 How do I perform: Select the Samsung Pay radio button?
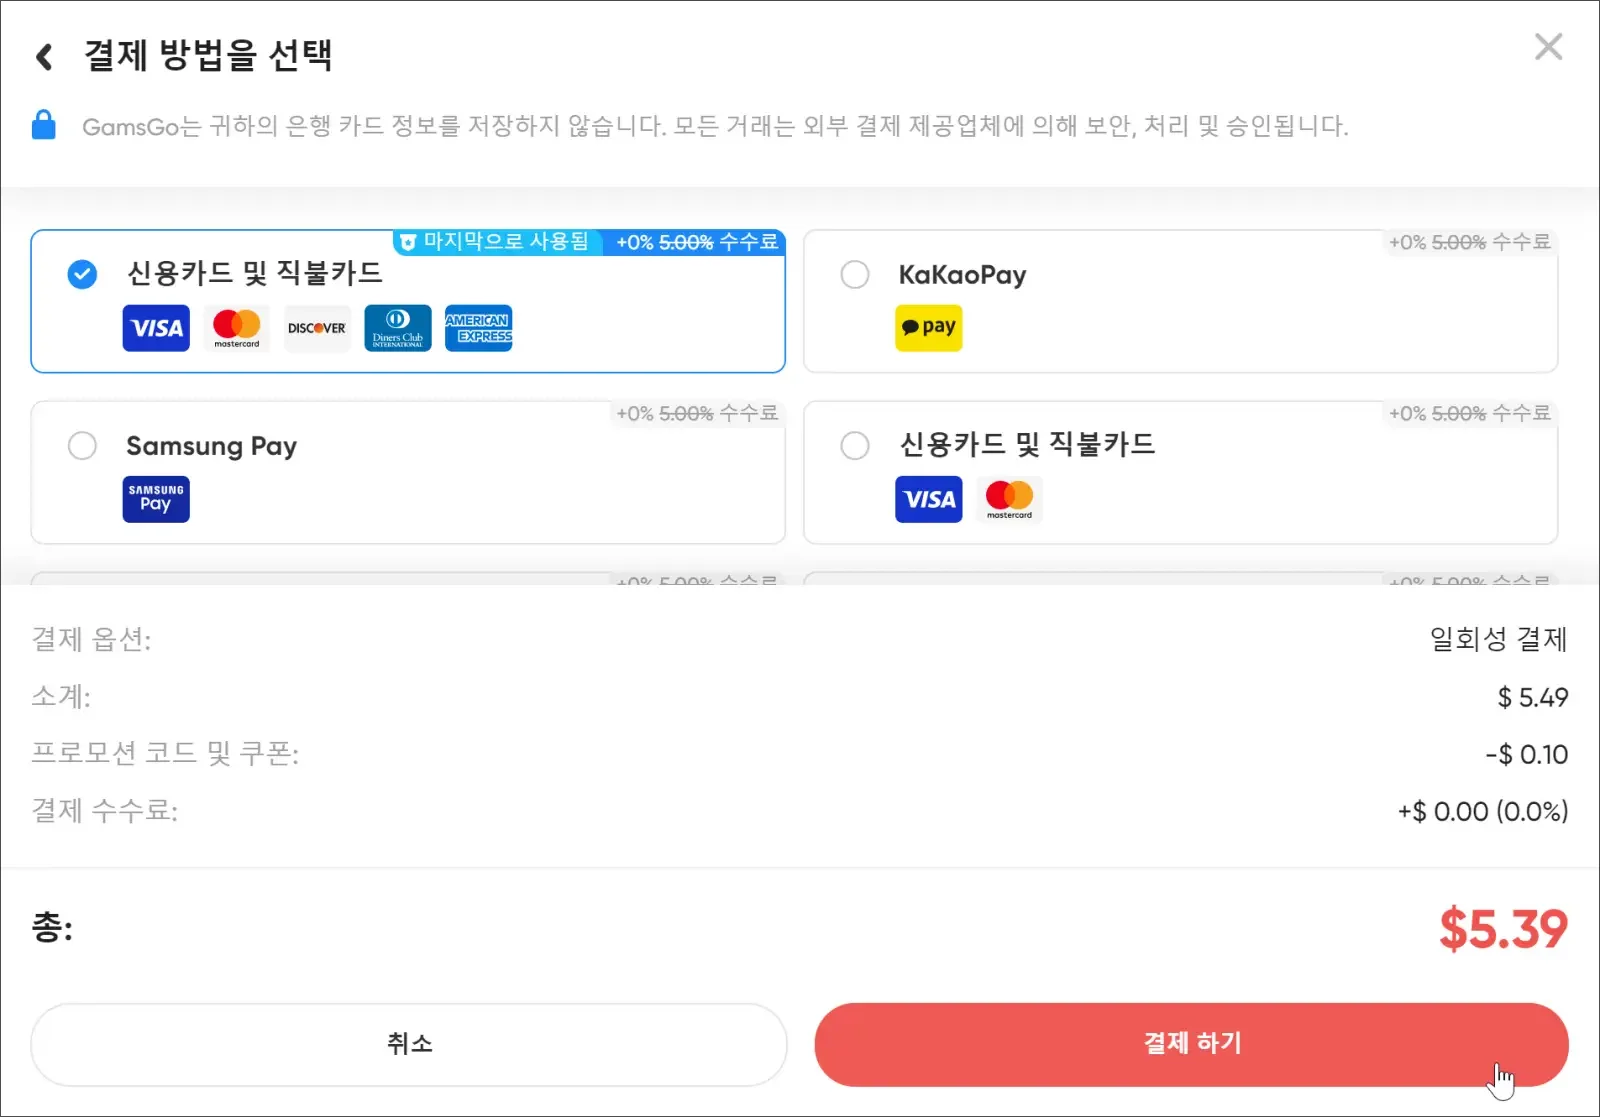coord(82,445)
